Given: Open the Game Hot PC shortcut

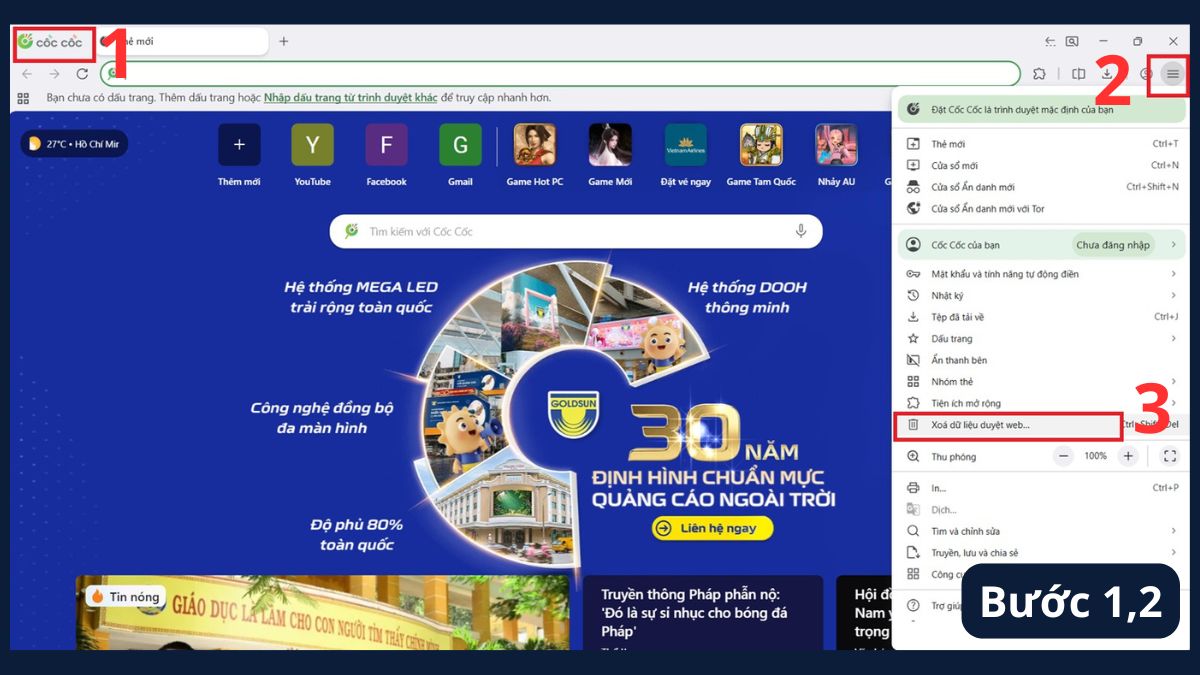Looking at the screenshot, I should 535,154.
